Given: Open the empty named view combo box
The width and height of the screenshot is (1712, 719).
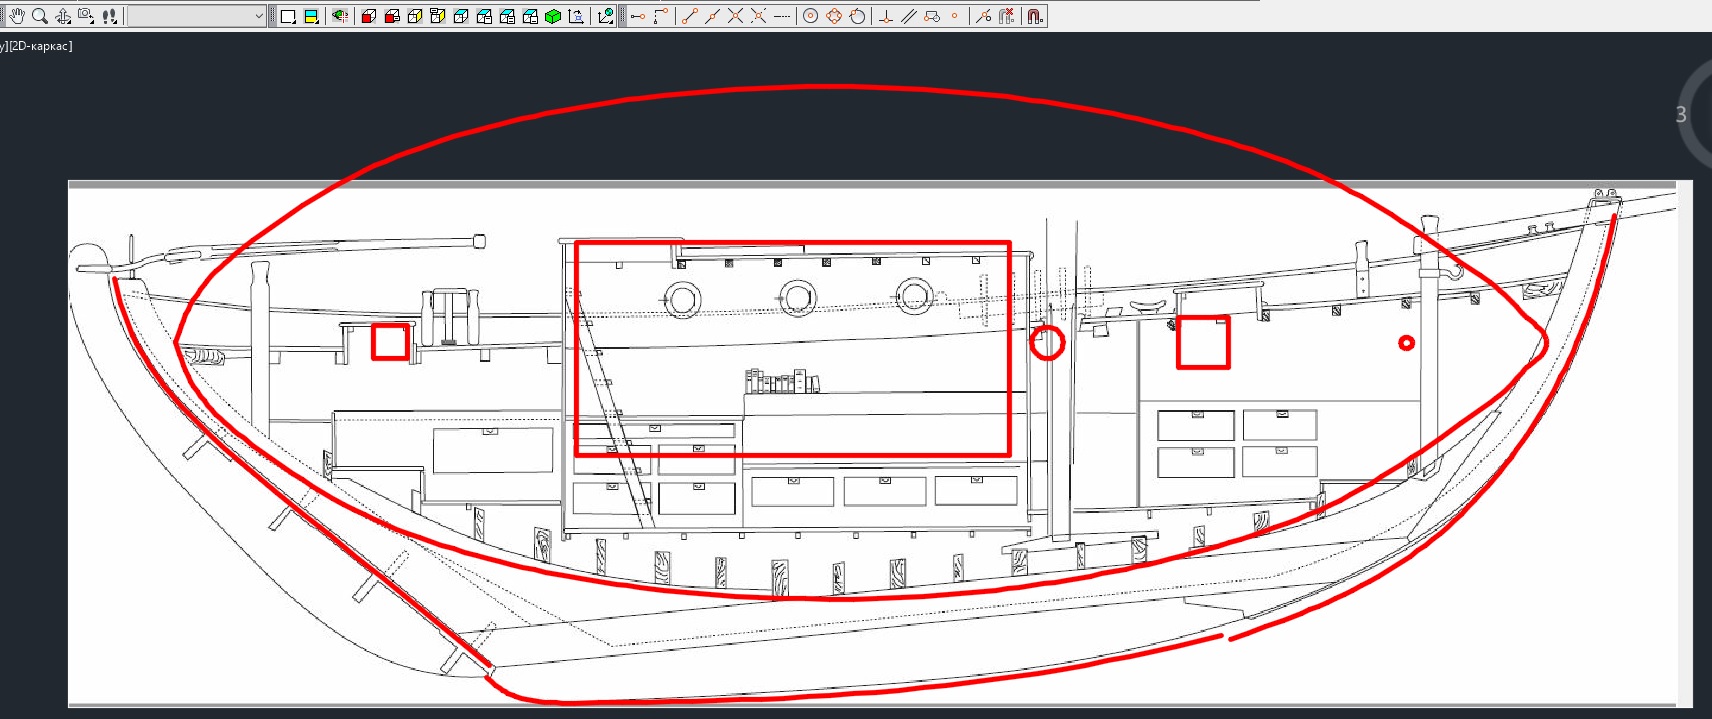Looking at the screenshot, I should click(x=196, y=16).
